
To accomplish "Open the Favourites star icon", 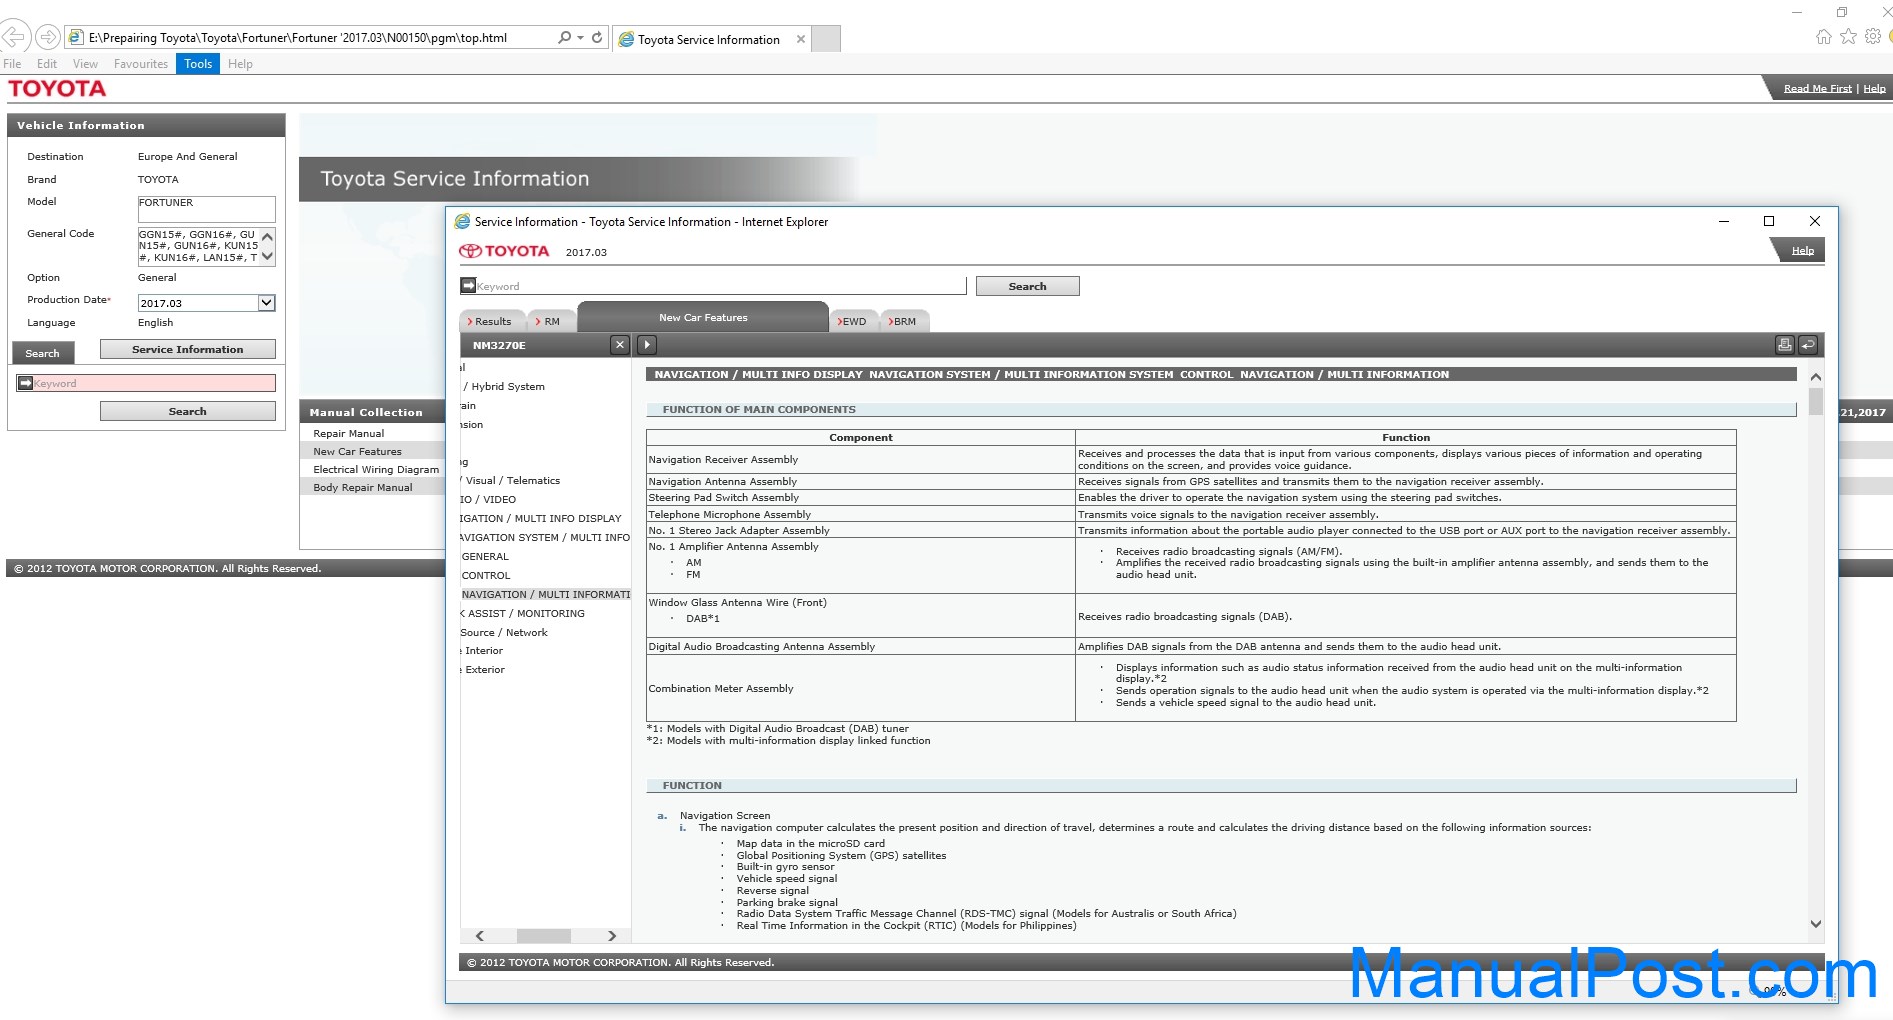I will tap(1848, 37).
